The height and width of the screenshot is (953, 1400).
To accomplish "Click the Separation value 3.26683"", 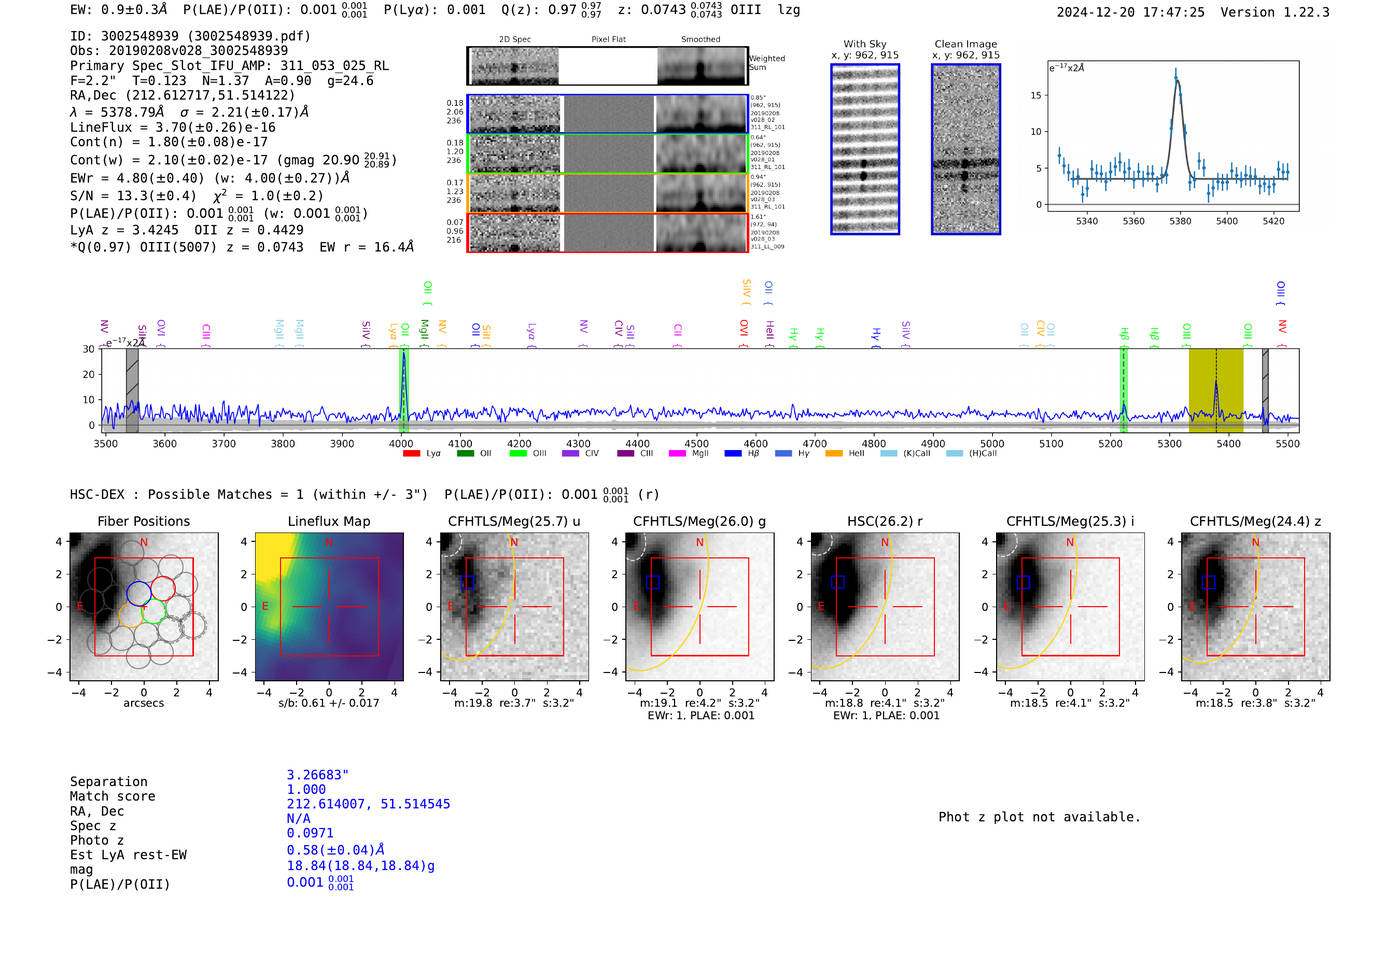I will tap(318, 775).
